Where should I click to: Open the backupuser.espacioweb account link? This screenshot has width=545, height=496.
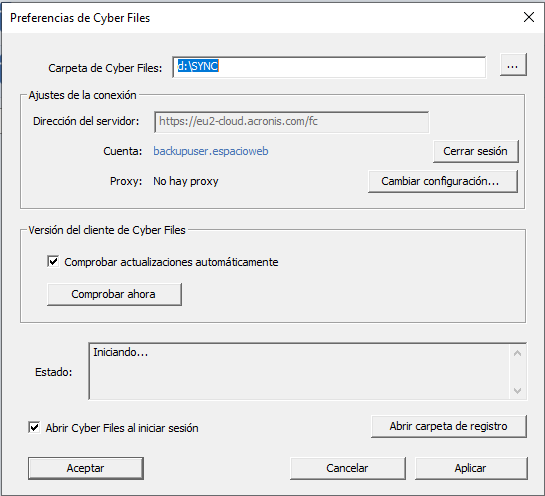(211, 151)
